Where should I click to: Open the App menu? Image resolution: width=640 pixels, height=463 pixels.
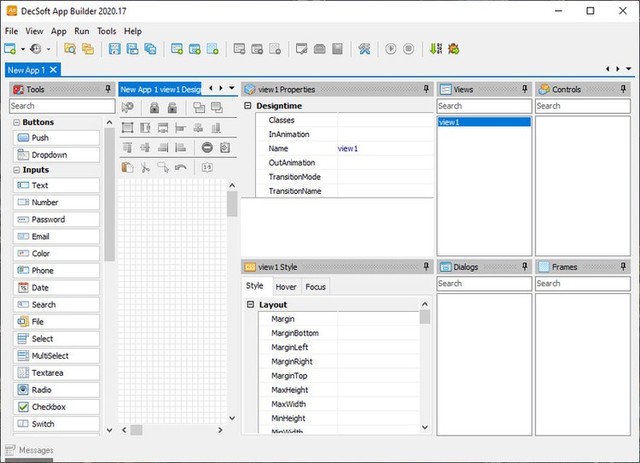pos(59,31)
